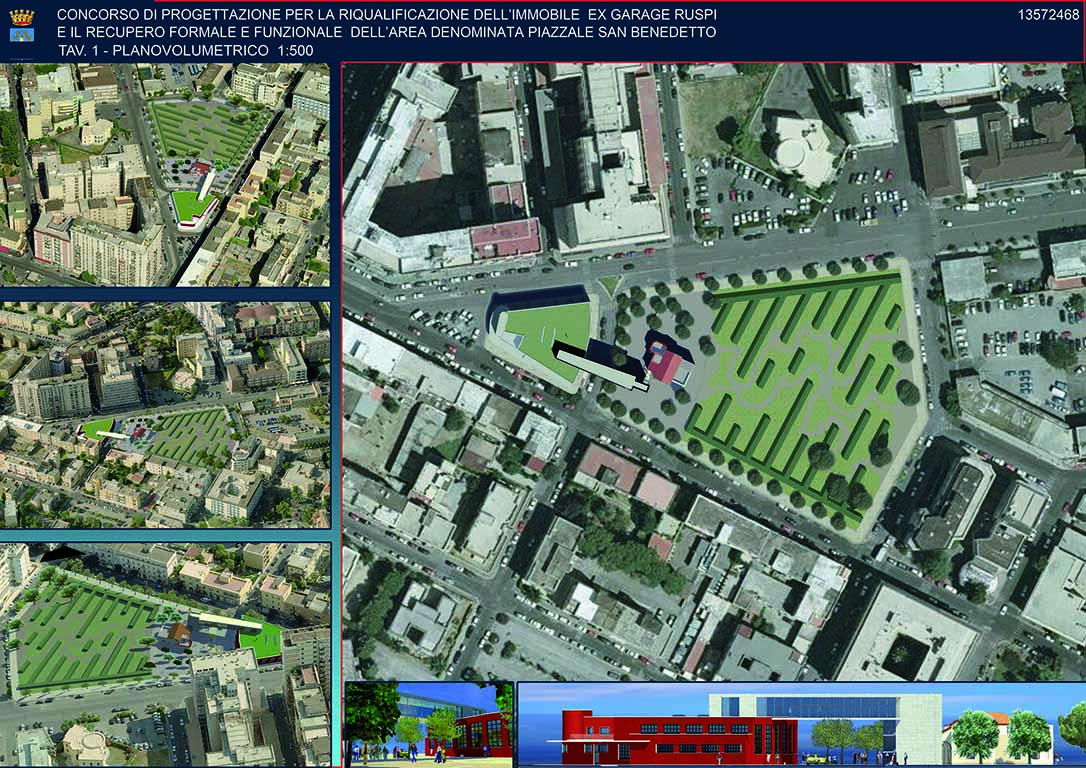
Task: Click the municipal crest emblem in the header
Action: 21,25
